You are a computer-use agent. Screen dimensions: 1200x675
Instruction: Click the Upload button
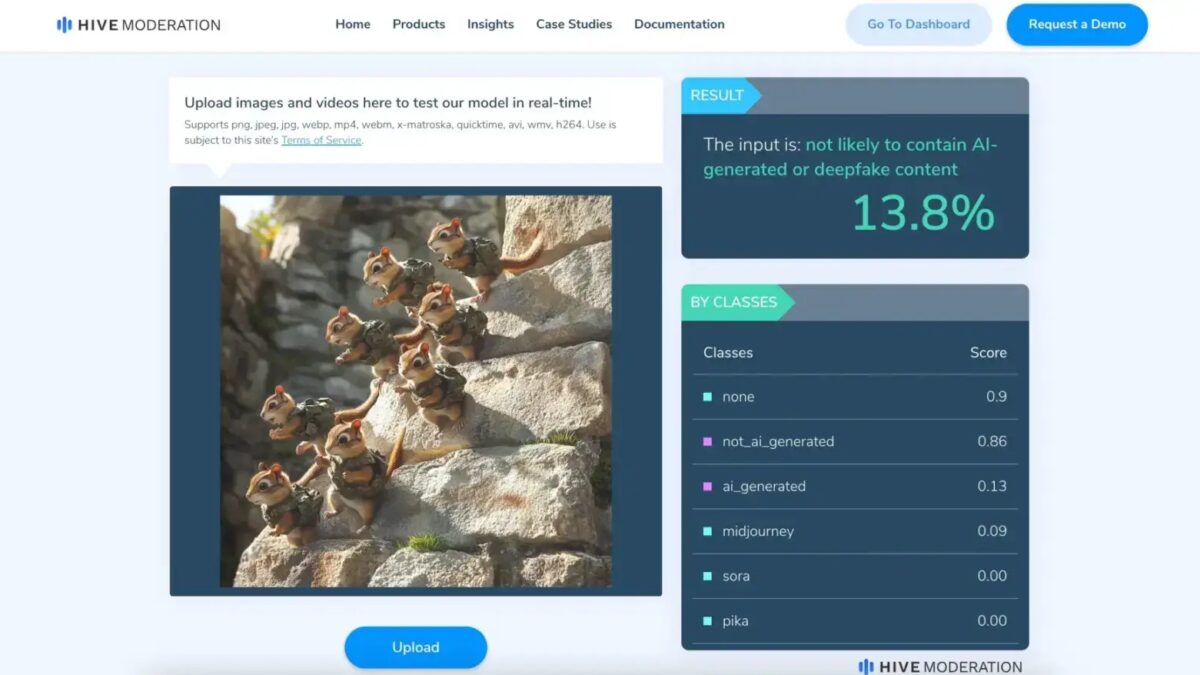click(415, 647)
